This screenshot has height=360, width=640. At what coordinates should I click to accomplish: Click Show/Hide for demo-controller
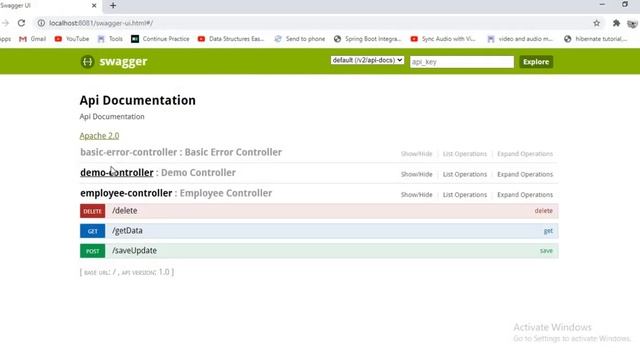click(x=416, y=174)
